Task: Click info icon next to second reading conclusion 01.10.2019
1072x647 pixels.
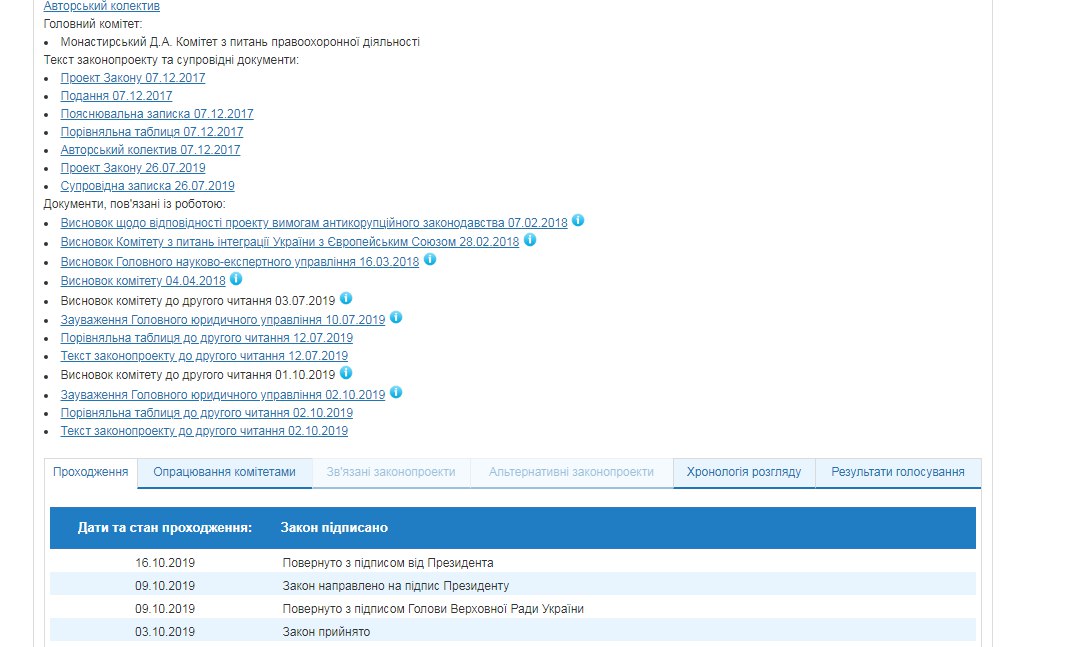Action: (346, 374)
